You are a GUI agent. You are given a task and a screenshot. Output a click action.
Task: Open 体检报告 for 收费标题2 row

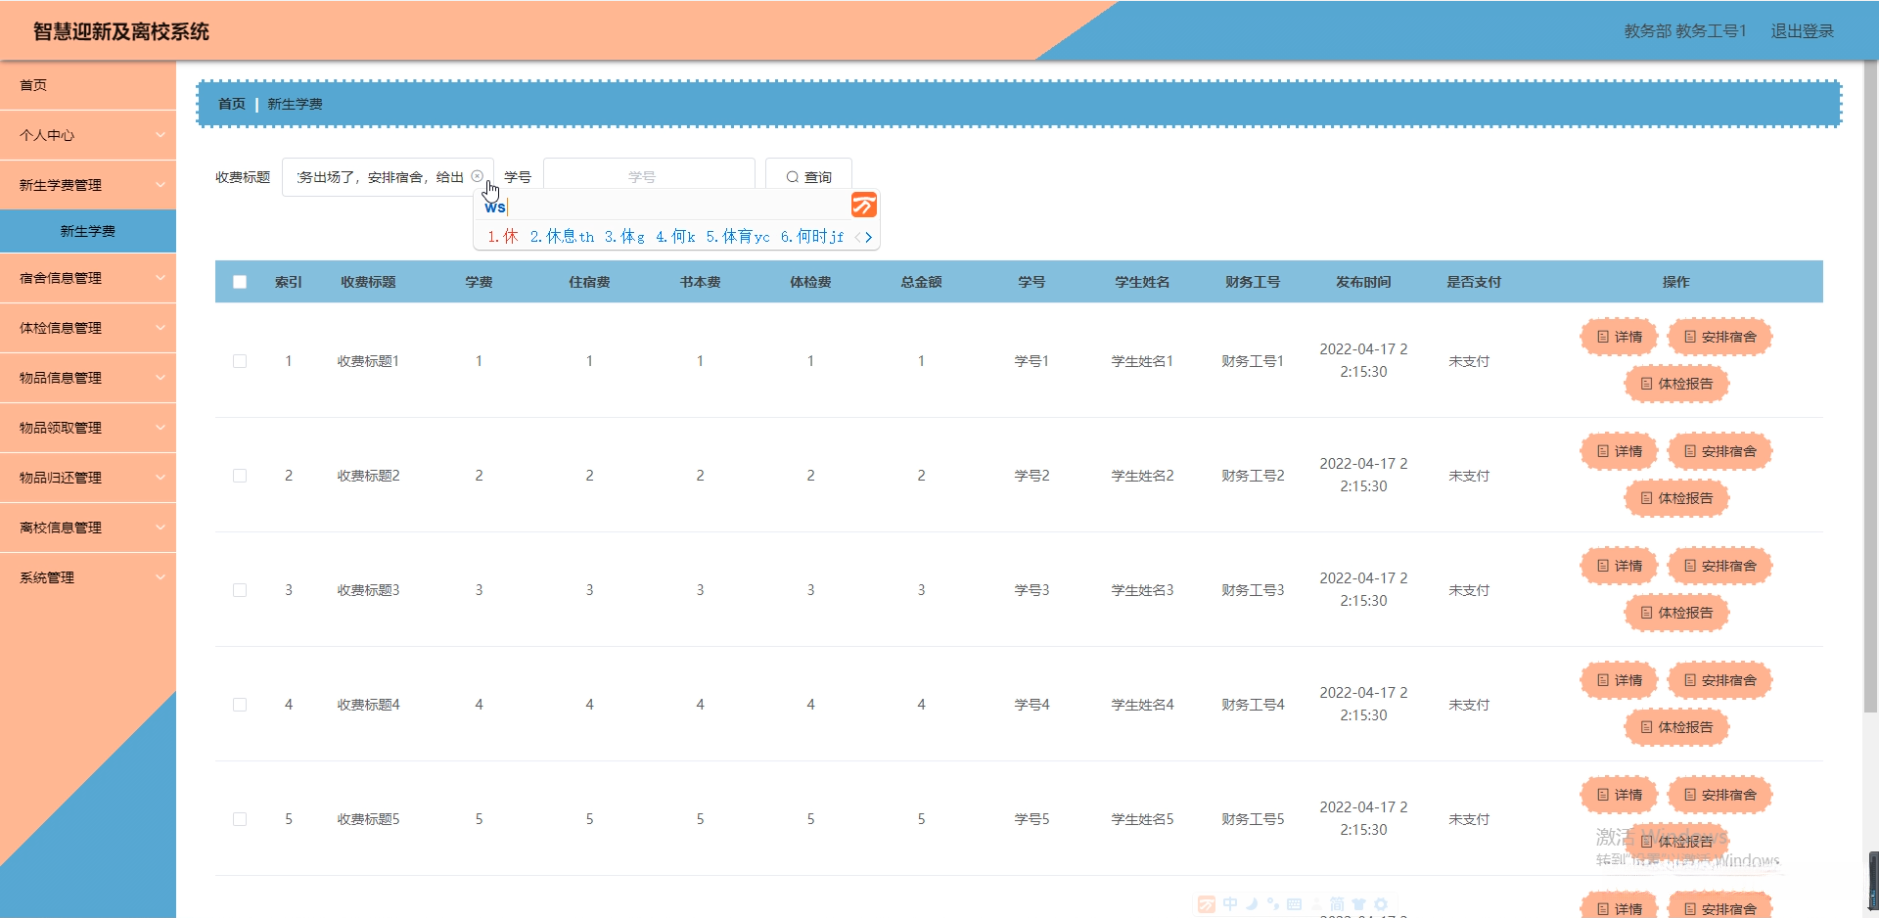click(x=1677, y=498)
